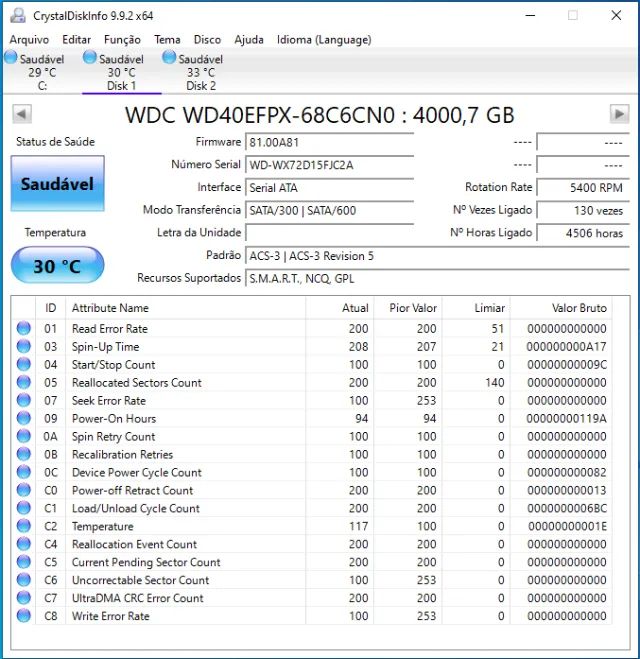Click status orb of Reallocated Sectors Count row
640x659 pixels.
pos(24,382)
